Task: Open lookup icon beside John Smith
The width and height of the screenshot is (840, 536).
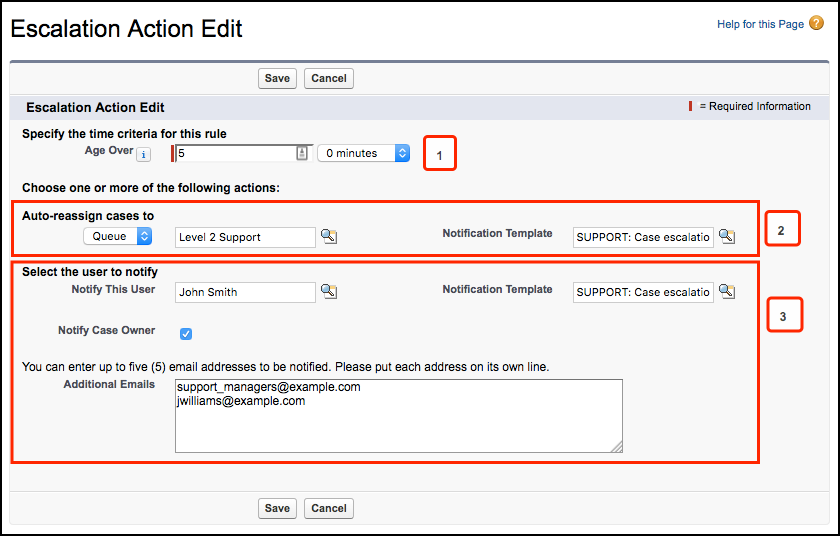Action: tap(329, 291)
